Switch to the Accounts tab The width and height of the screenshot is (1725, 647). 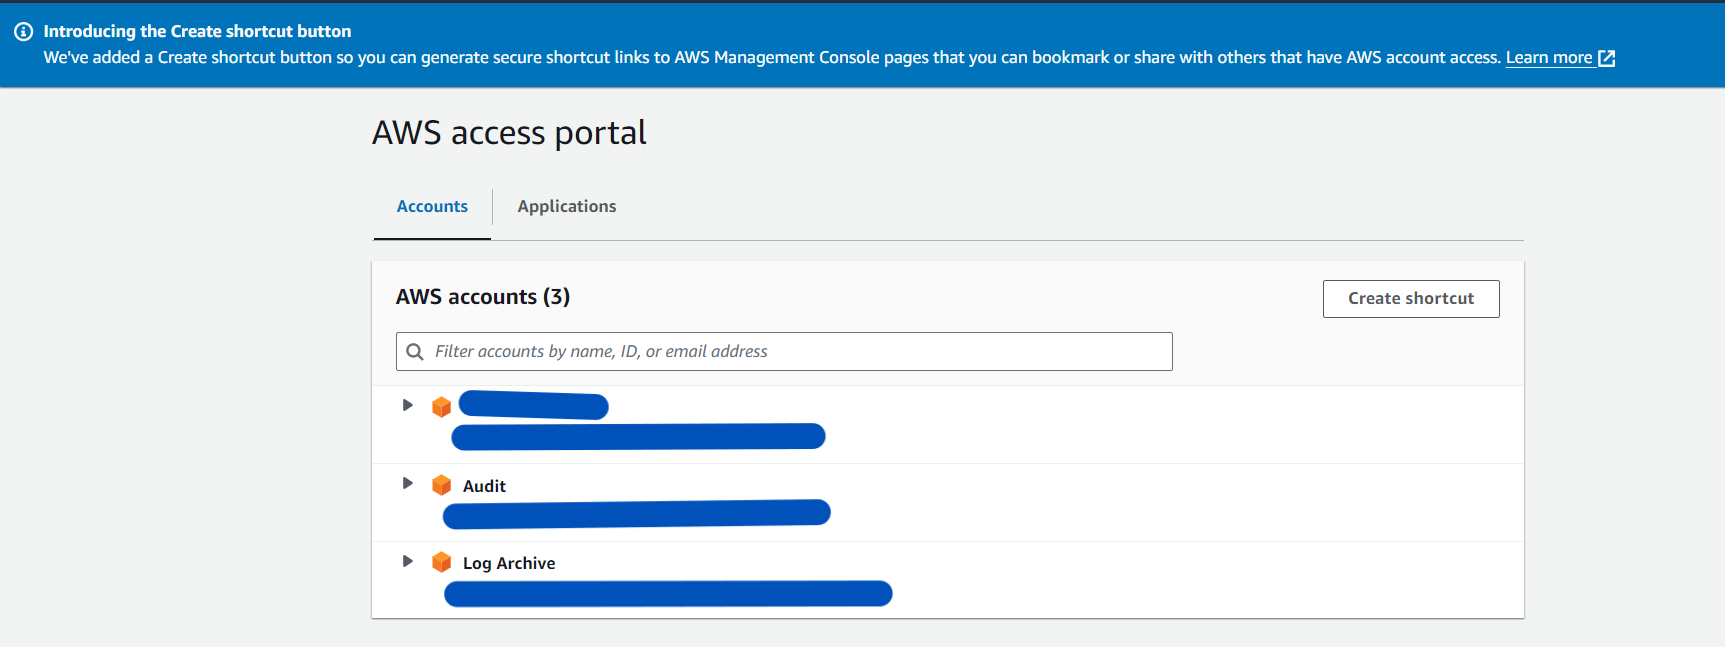[432, 206]
